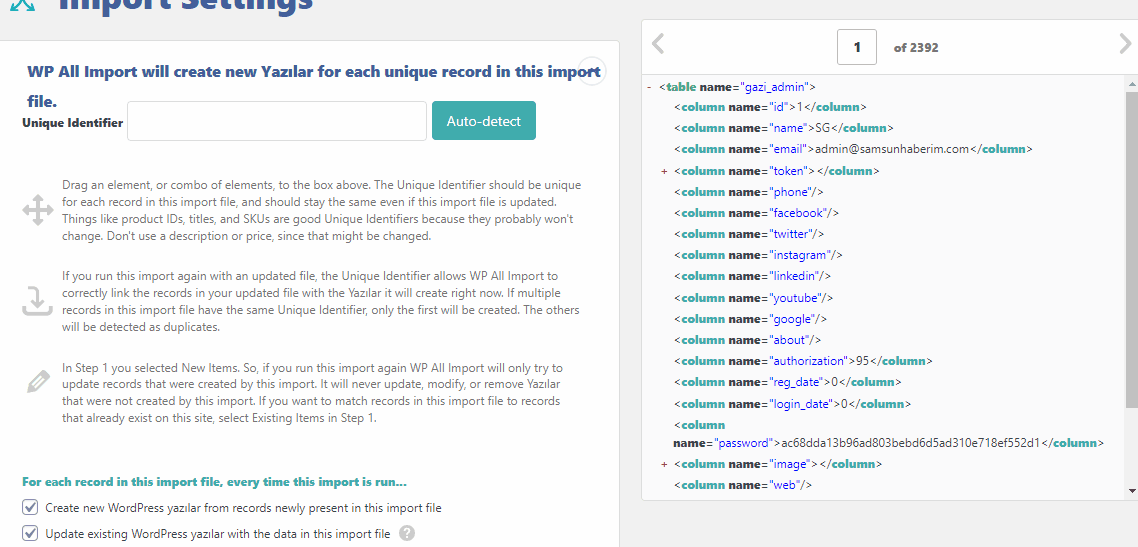The height and width of the screenshot is (547, 1138).
Task: Open help tooltip beside Update existing option
Action: [x=407, y=533]
